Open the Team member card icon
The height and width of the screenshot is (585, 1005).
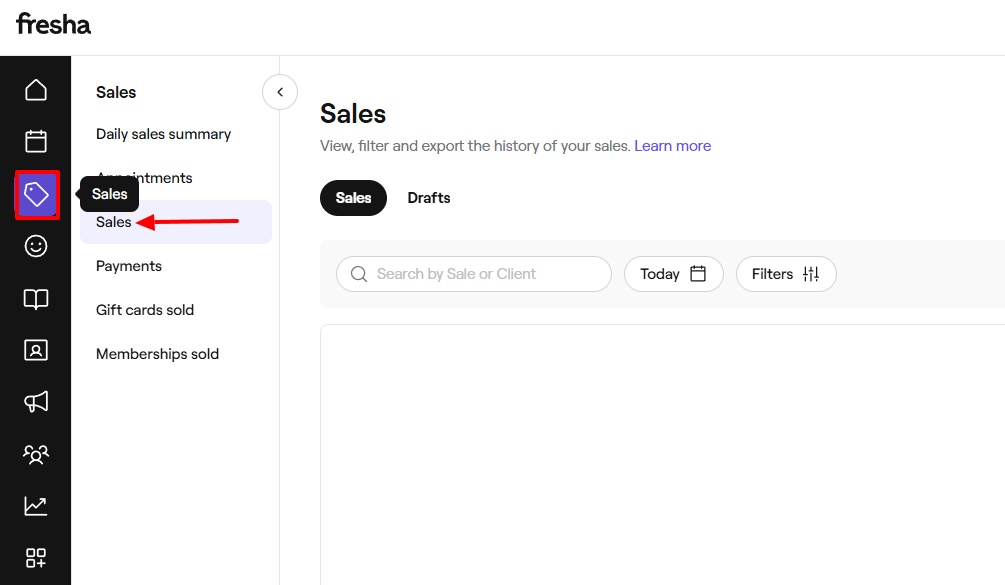[x=36, y=350]
